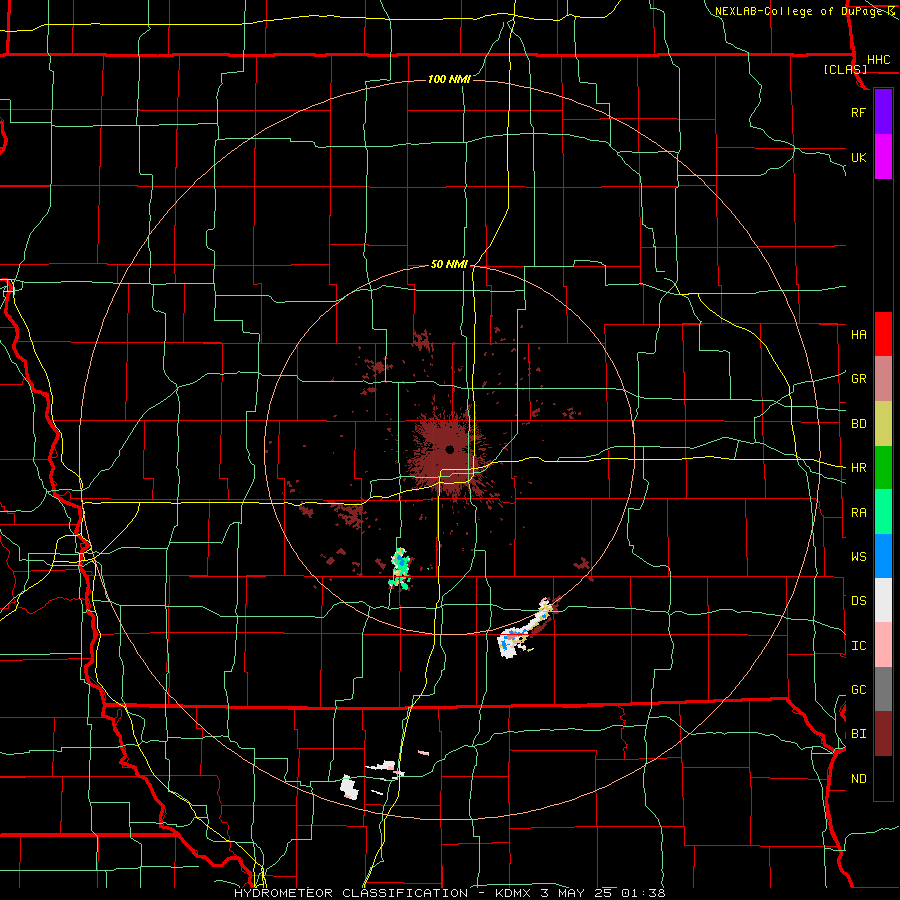Select the yellow BD legend swatch
Image resolution: width=900 pixels, height=900 pixels.
tap(883, 424)
